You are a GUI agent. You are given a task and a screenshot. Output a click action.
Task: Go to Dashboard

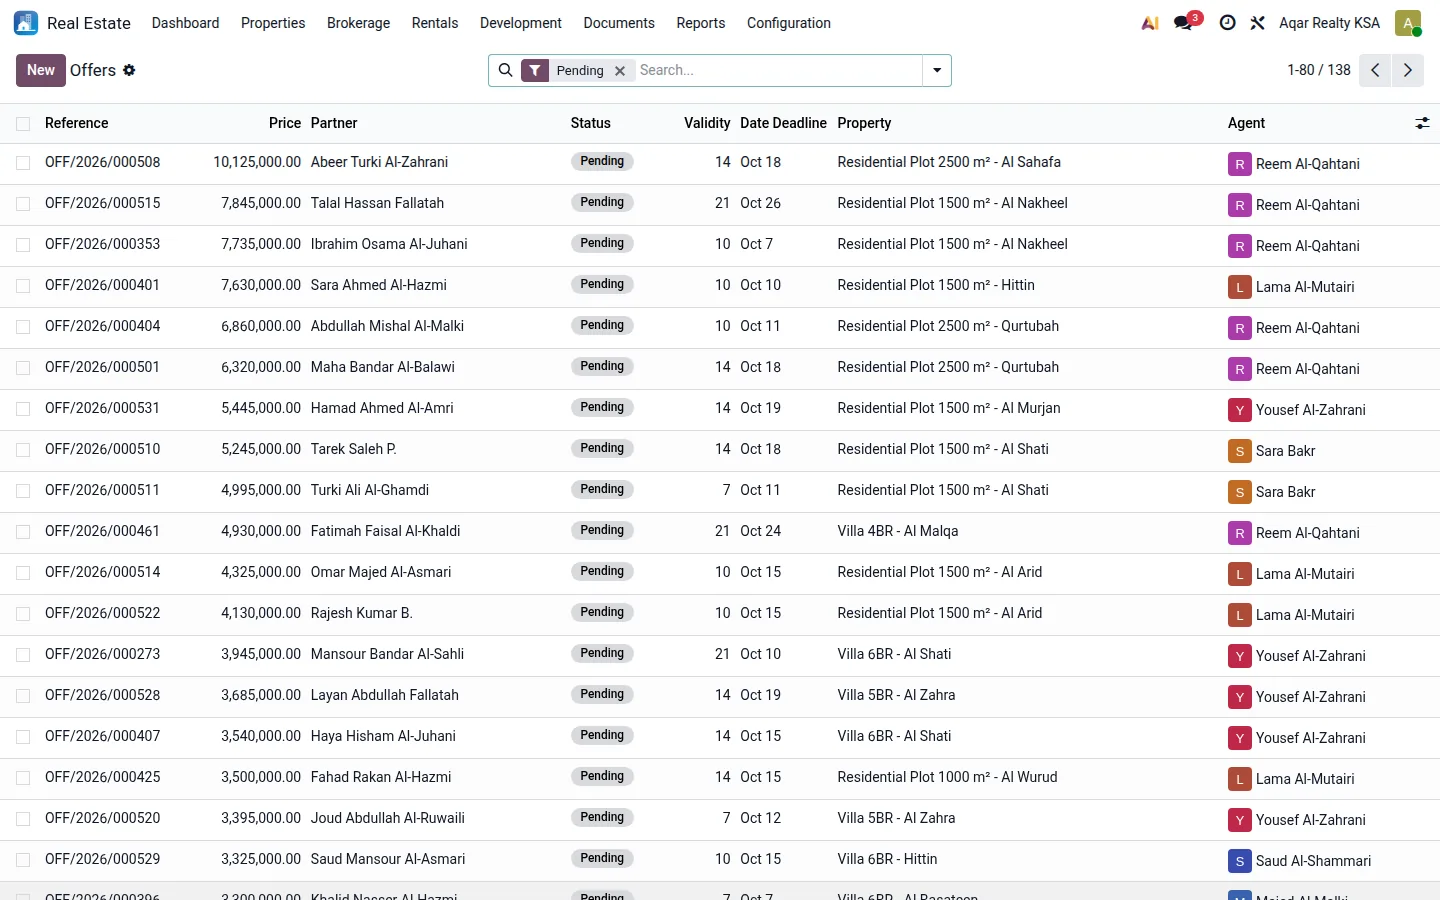click(x=185, y=23)
